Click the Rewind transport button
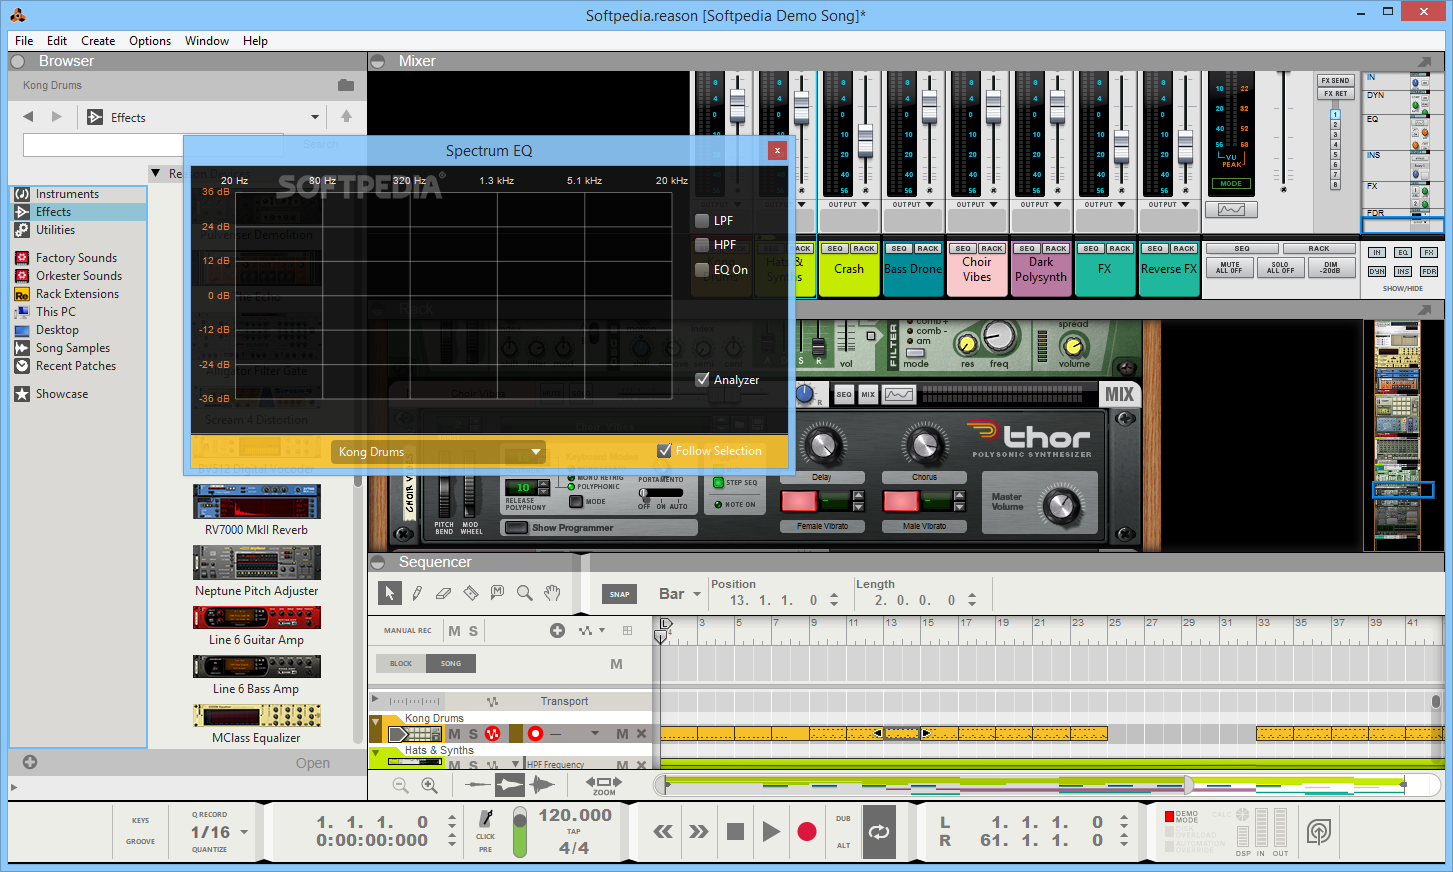The image size is (1453, 872). [663, 832]
